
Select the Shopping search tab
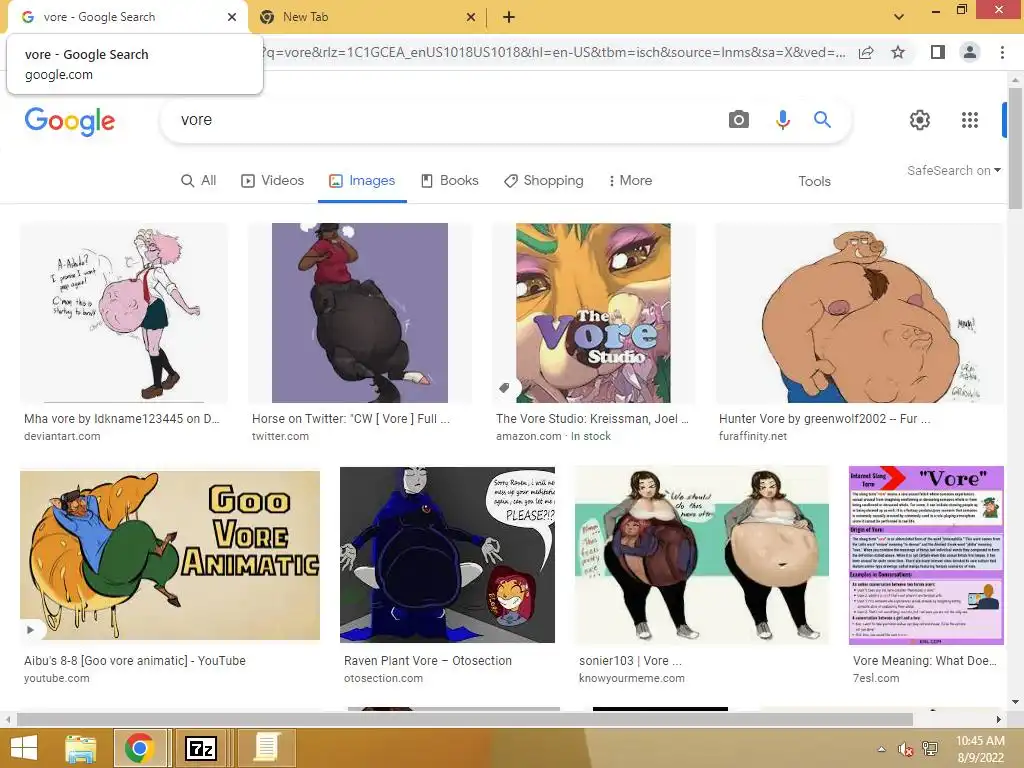click(543, 180)
